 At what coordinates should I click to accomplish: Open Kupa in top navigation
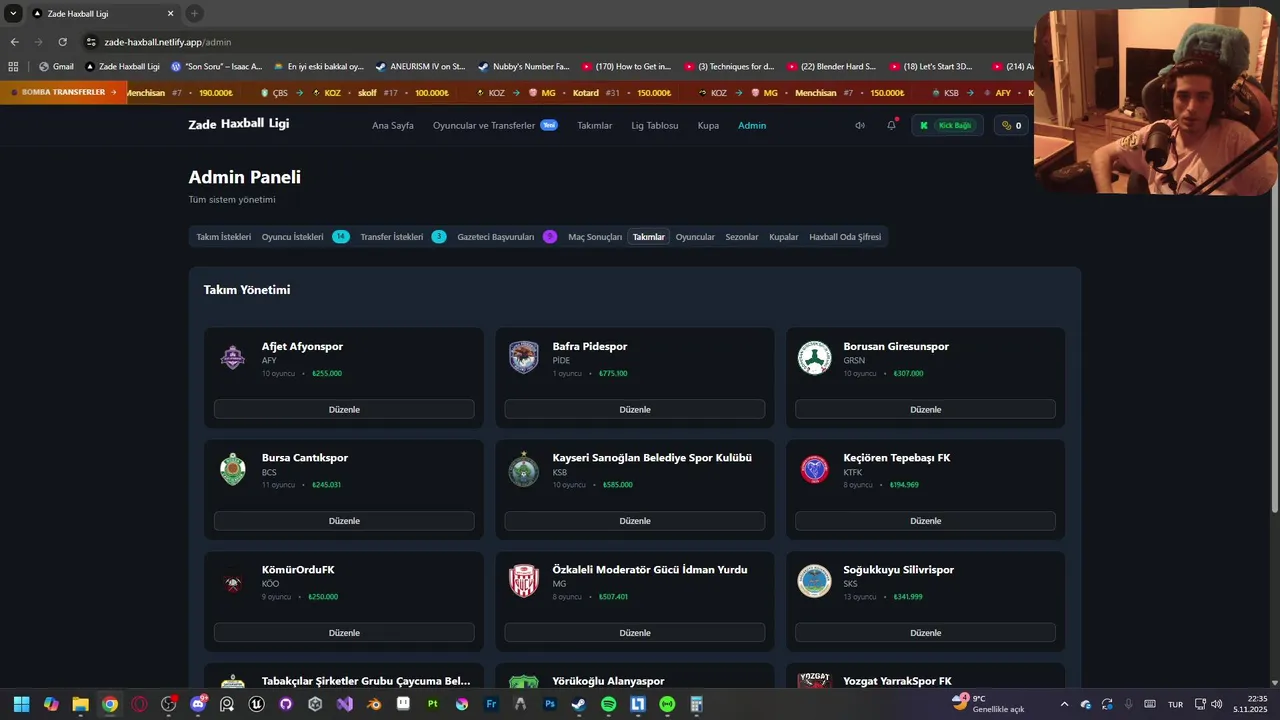708,126
